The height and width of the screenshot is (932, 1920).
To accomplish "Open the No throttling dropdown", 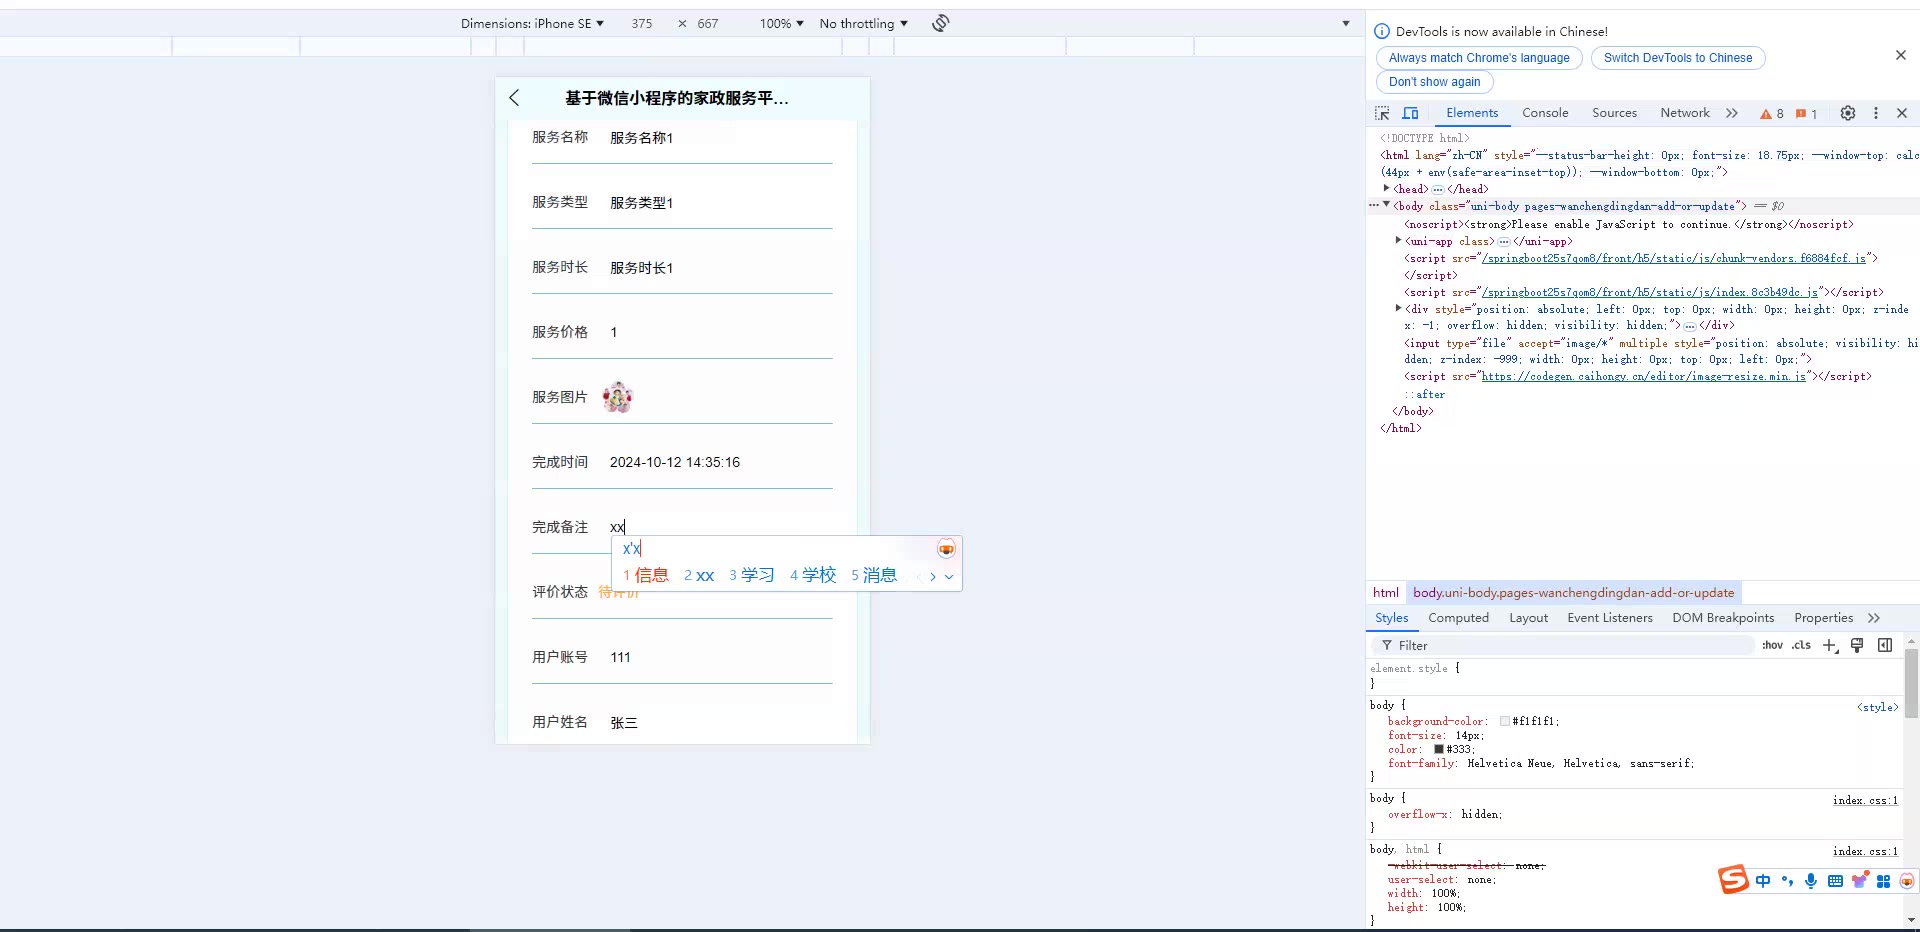I will point(863,23).
